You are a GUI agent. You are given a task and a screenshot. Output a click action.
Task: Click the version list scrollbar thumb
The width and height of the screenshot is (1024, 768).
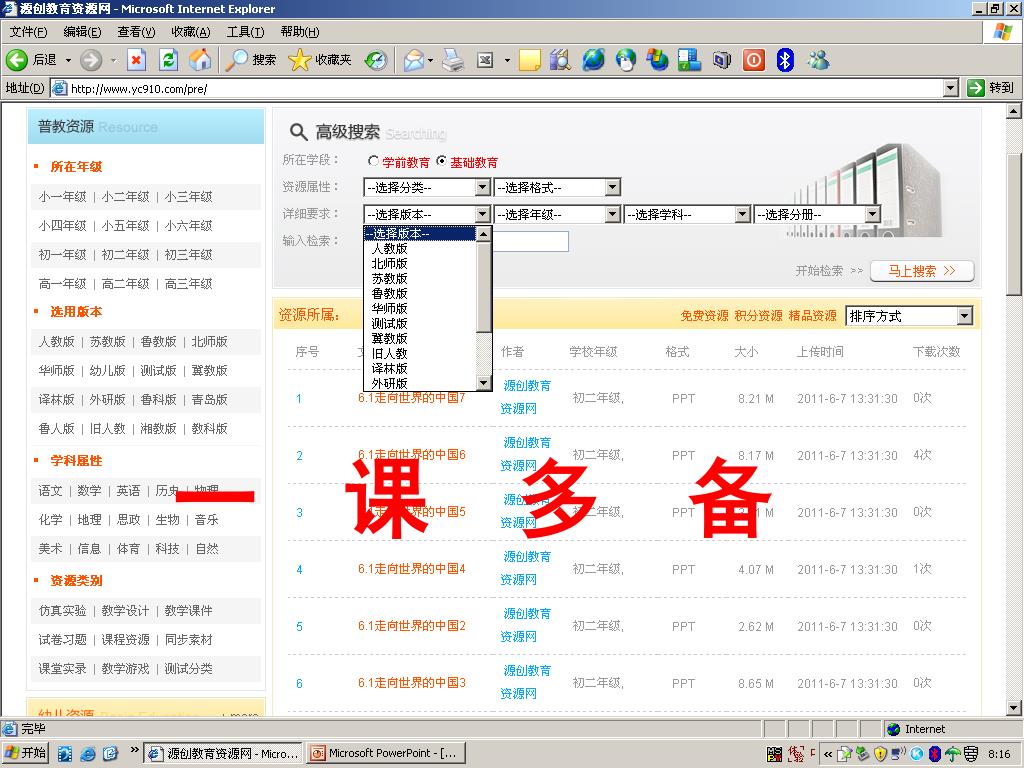click(484, 286)
